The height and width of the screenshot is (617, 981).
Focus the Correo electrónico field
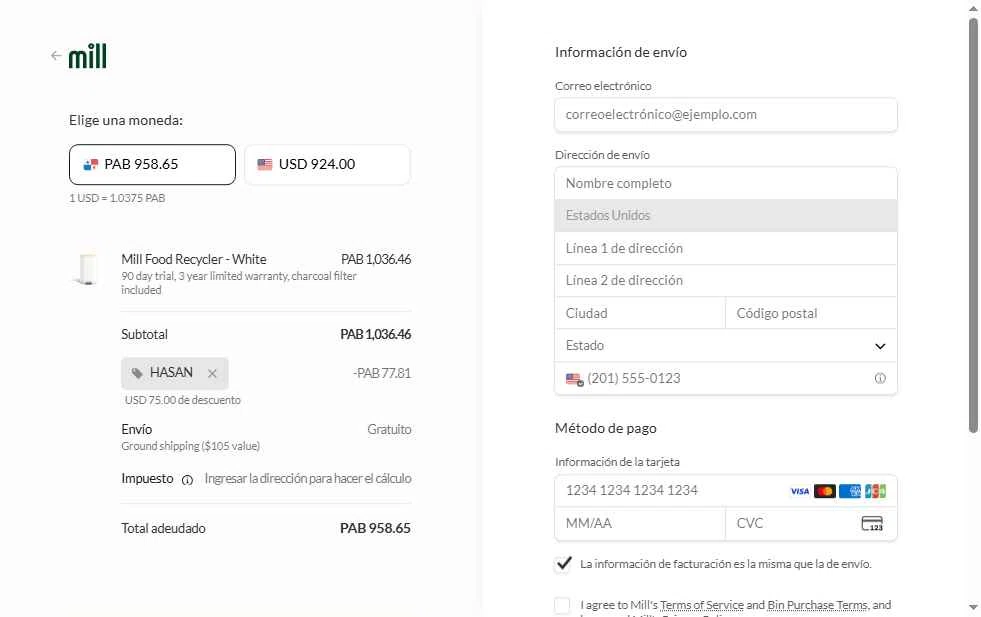[726, 115]
